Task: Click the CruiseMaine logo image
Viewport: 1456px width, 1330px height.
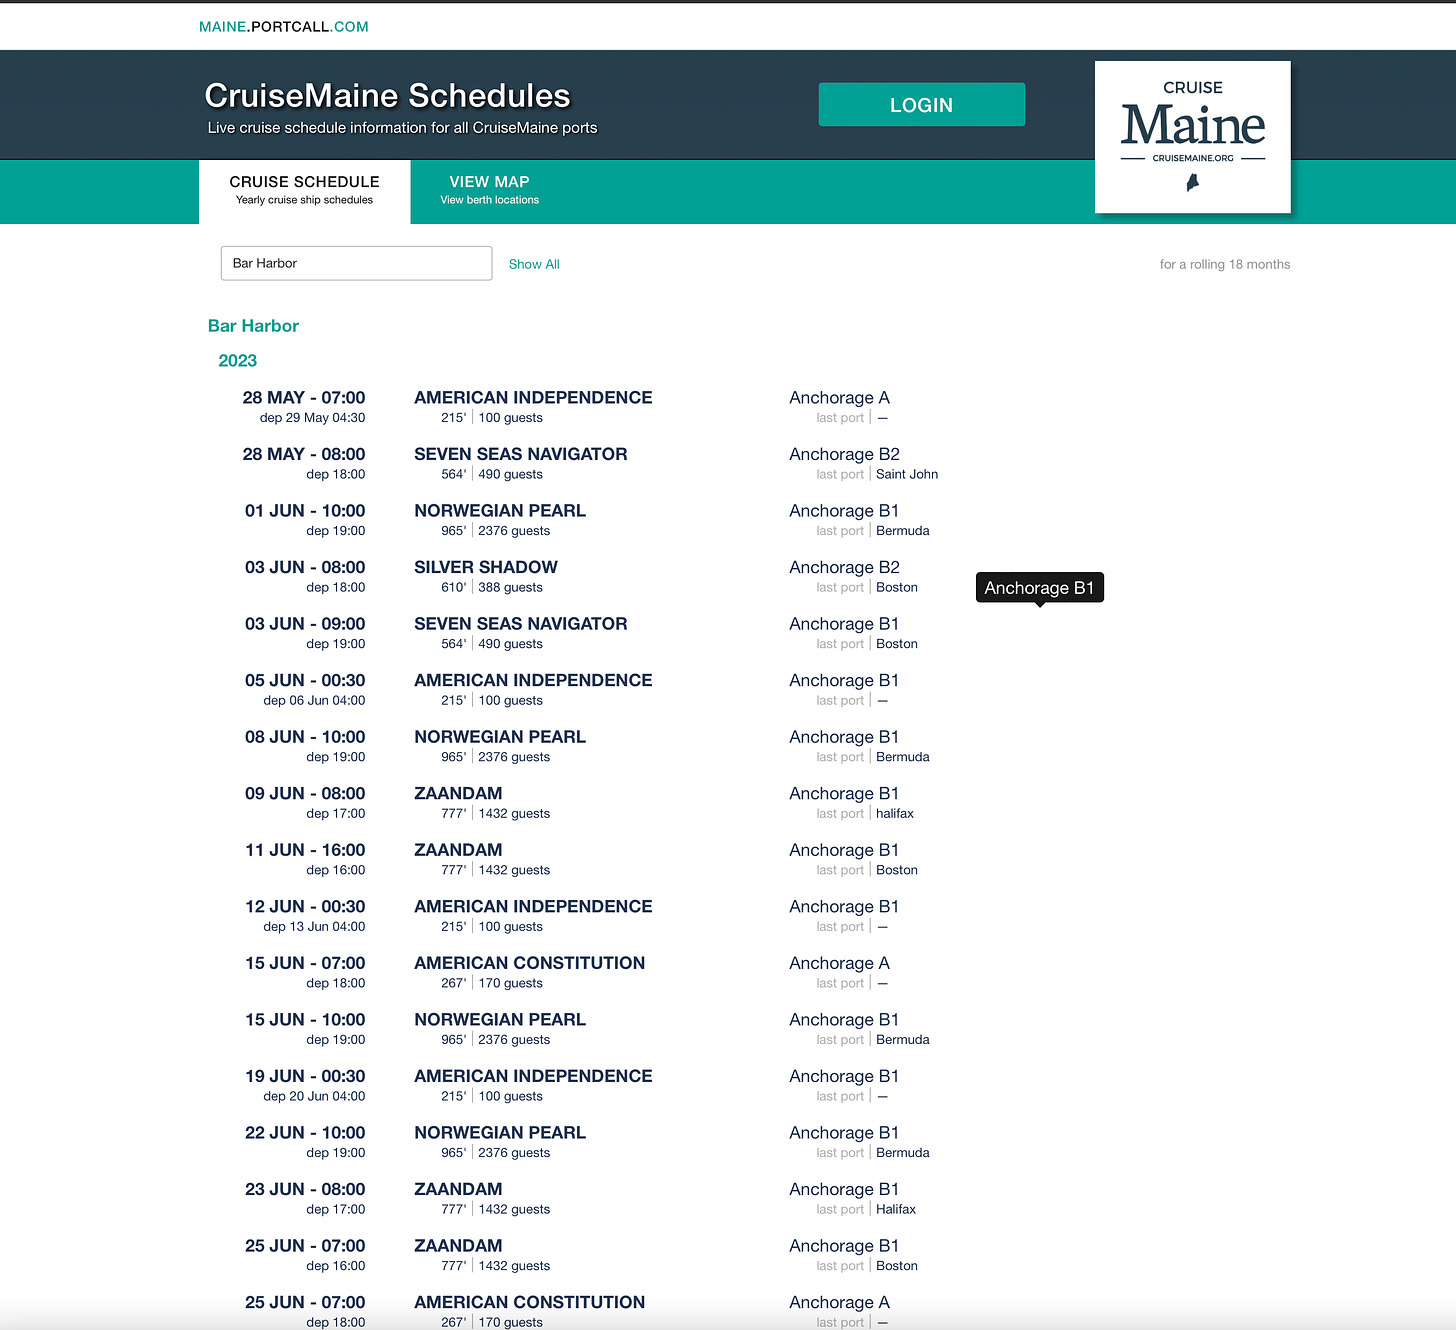Action: click(x=1192, y=137)
